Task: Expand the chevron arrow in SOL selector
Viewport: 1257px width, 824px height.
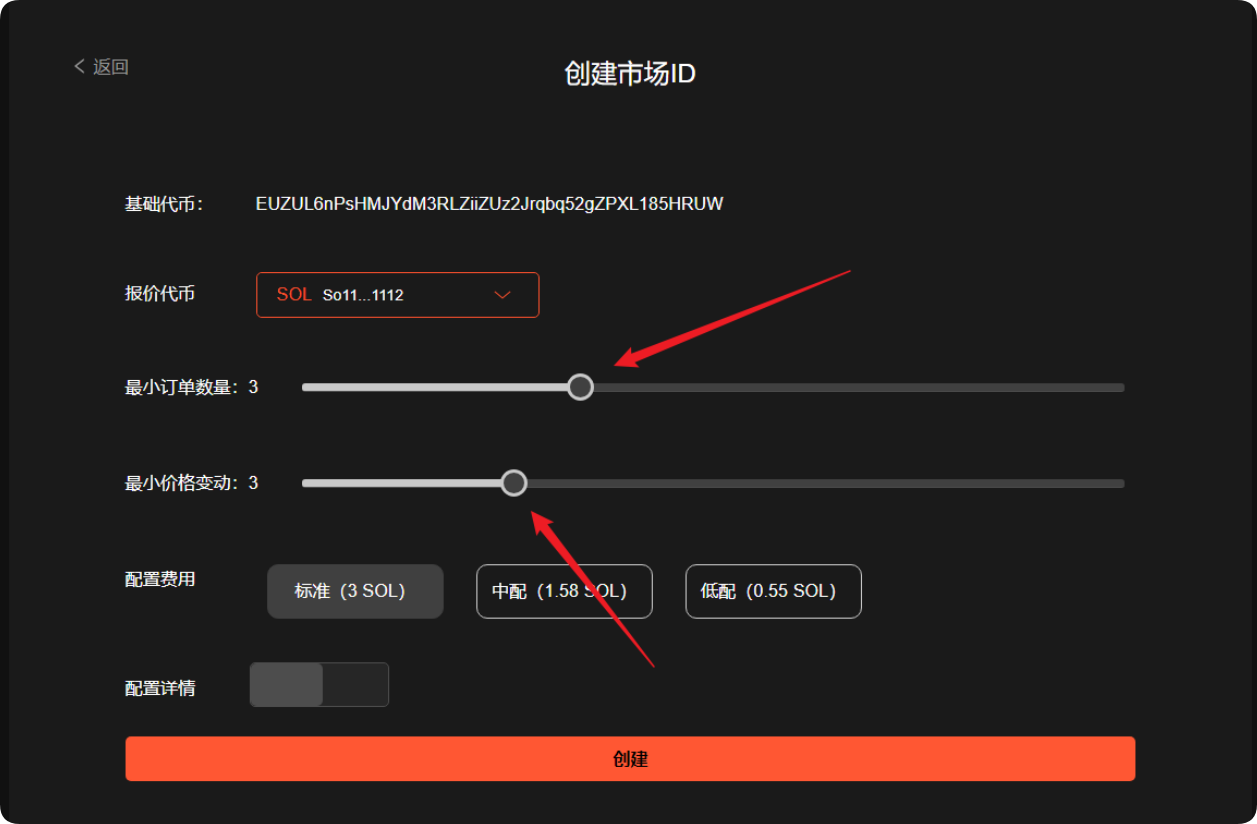Action: tap(503, 295)
